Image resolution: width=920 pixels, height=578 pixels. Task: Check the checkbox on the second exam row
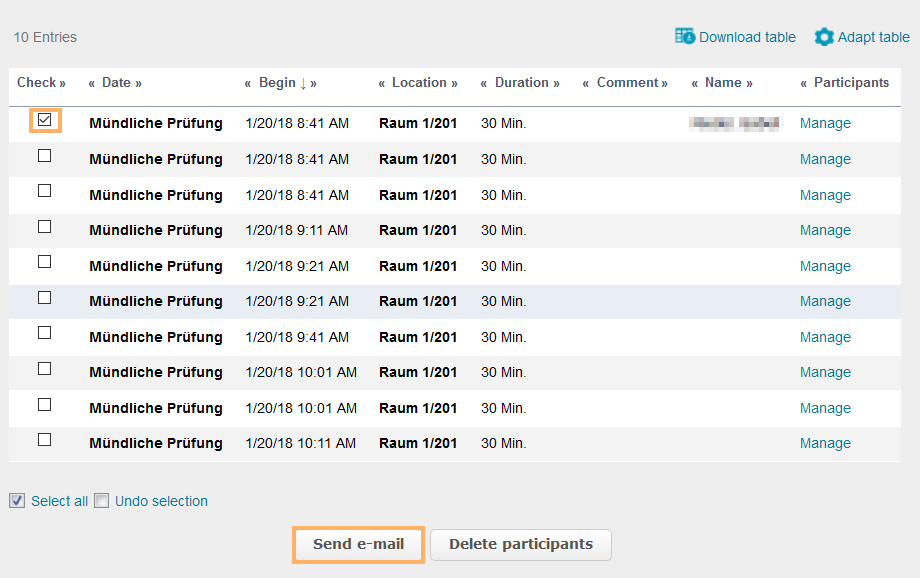click(44, 155)
